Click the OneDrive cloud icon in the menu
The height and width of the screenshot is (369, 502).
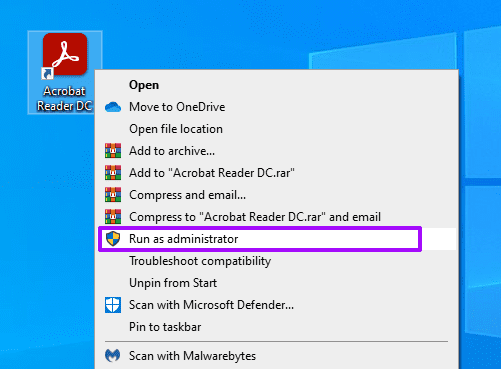click(x=113, y=107)
